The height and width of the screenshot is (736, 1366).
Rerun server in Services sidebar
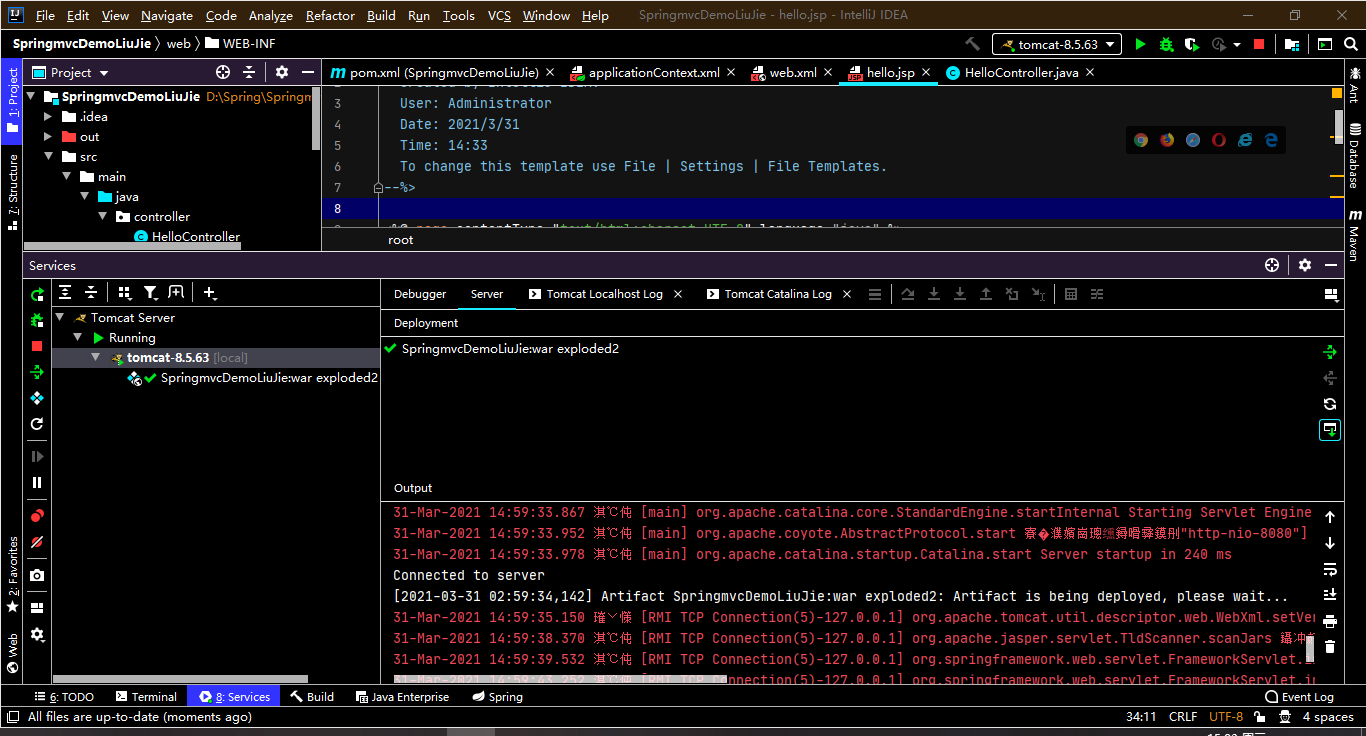[37, 294]
